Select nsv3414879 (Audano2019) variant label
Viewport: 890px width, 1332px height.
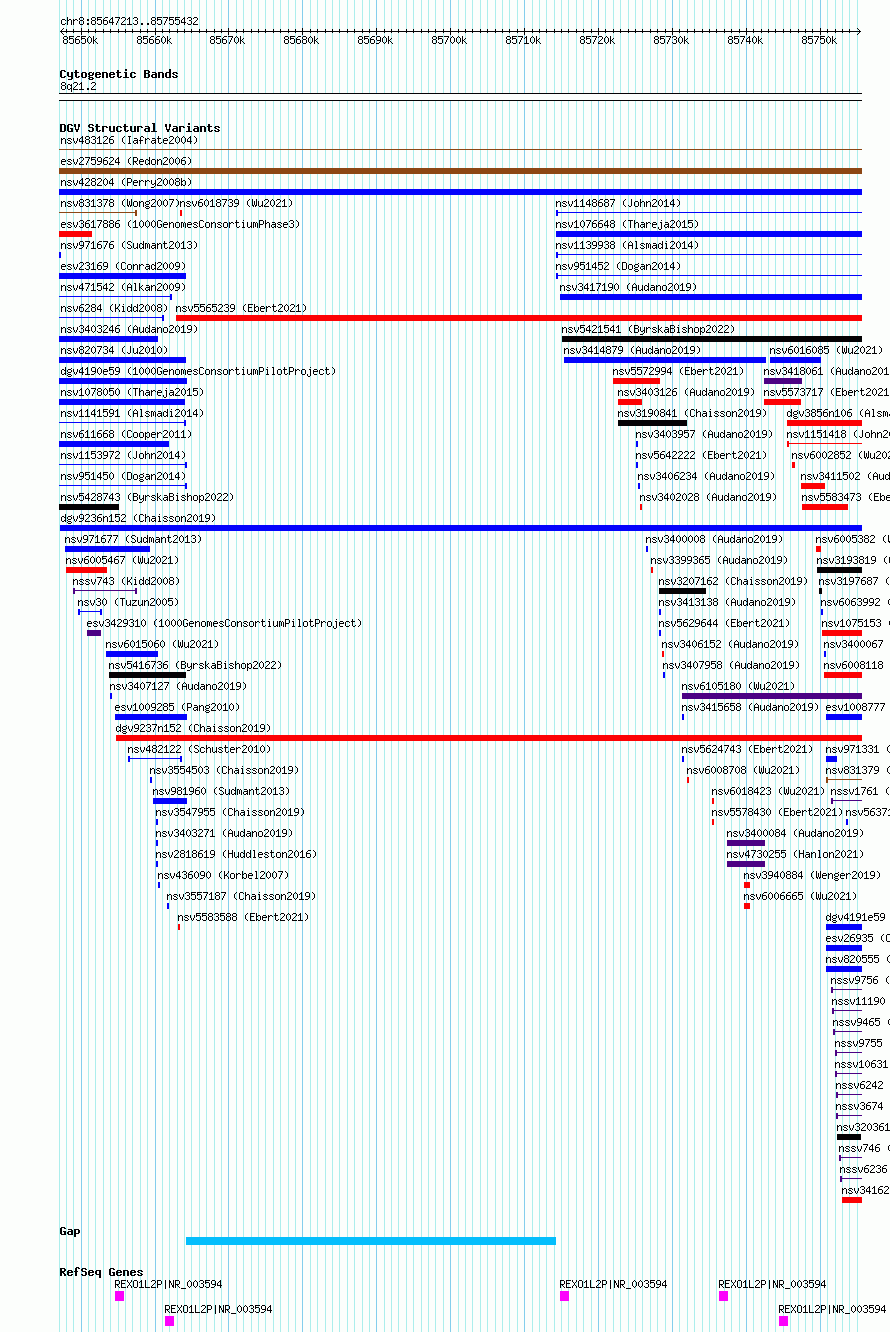click(632, 350)
